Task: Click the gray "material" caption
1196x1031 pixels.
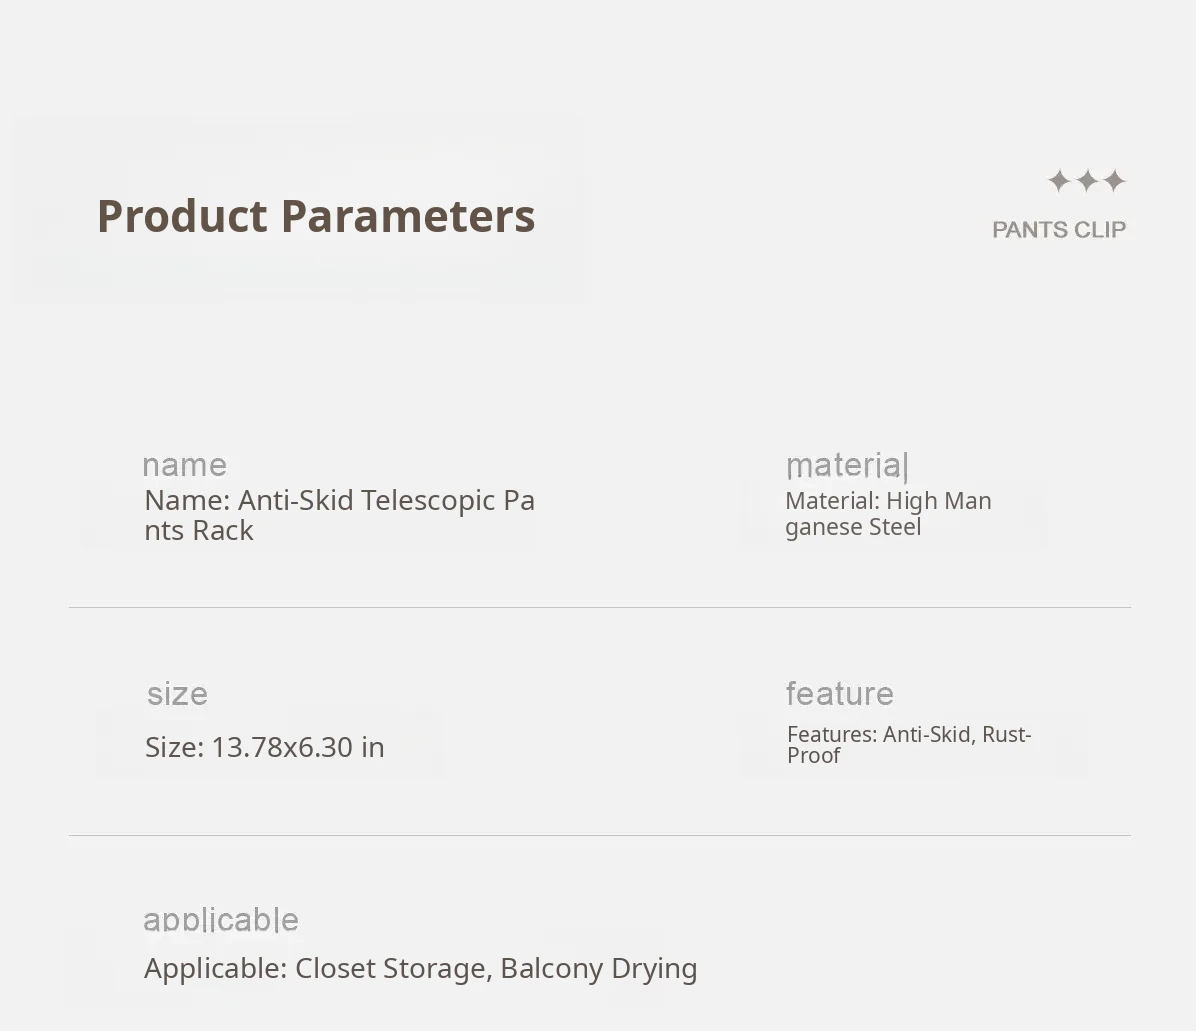Action: (847, 465)
